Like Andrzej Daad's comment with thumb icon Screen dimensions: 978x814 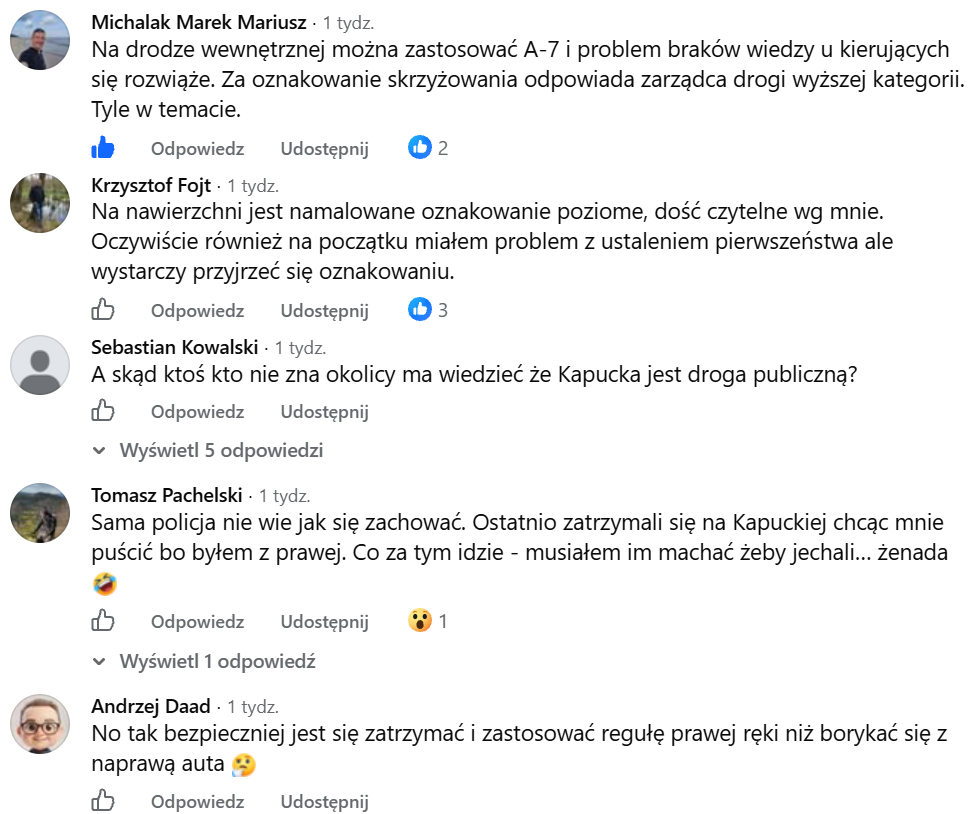[x=103, y=800]
